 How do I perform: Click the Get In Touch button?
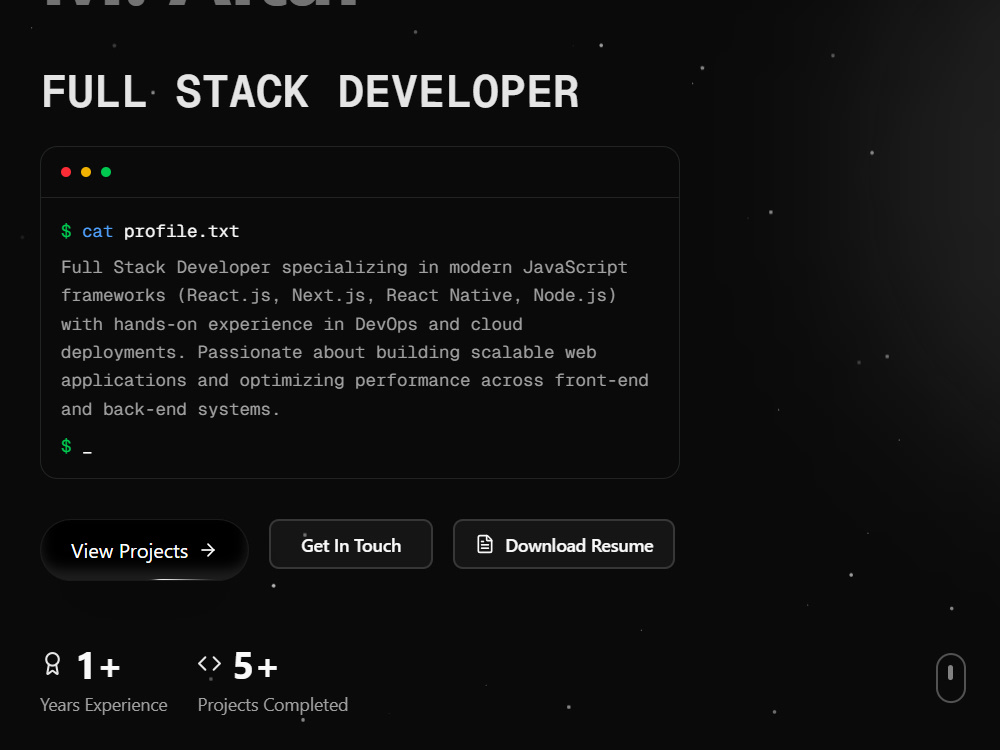351,544
